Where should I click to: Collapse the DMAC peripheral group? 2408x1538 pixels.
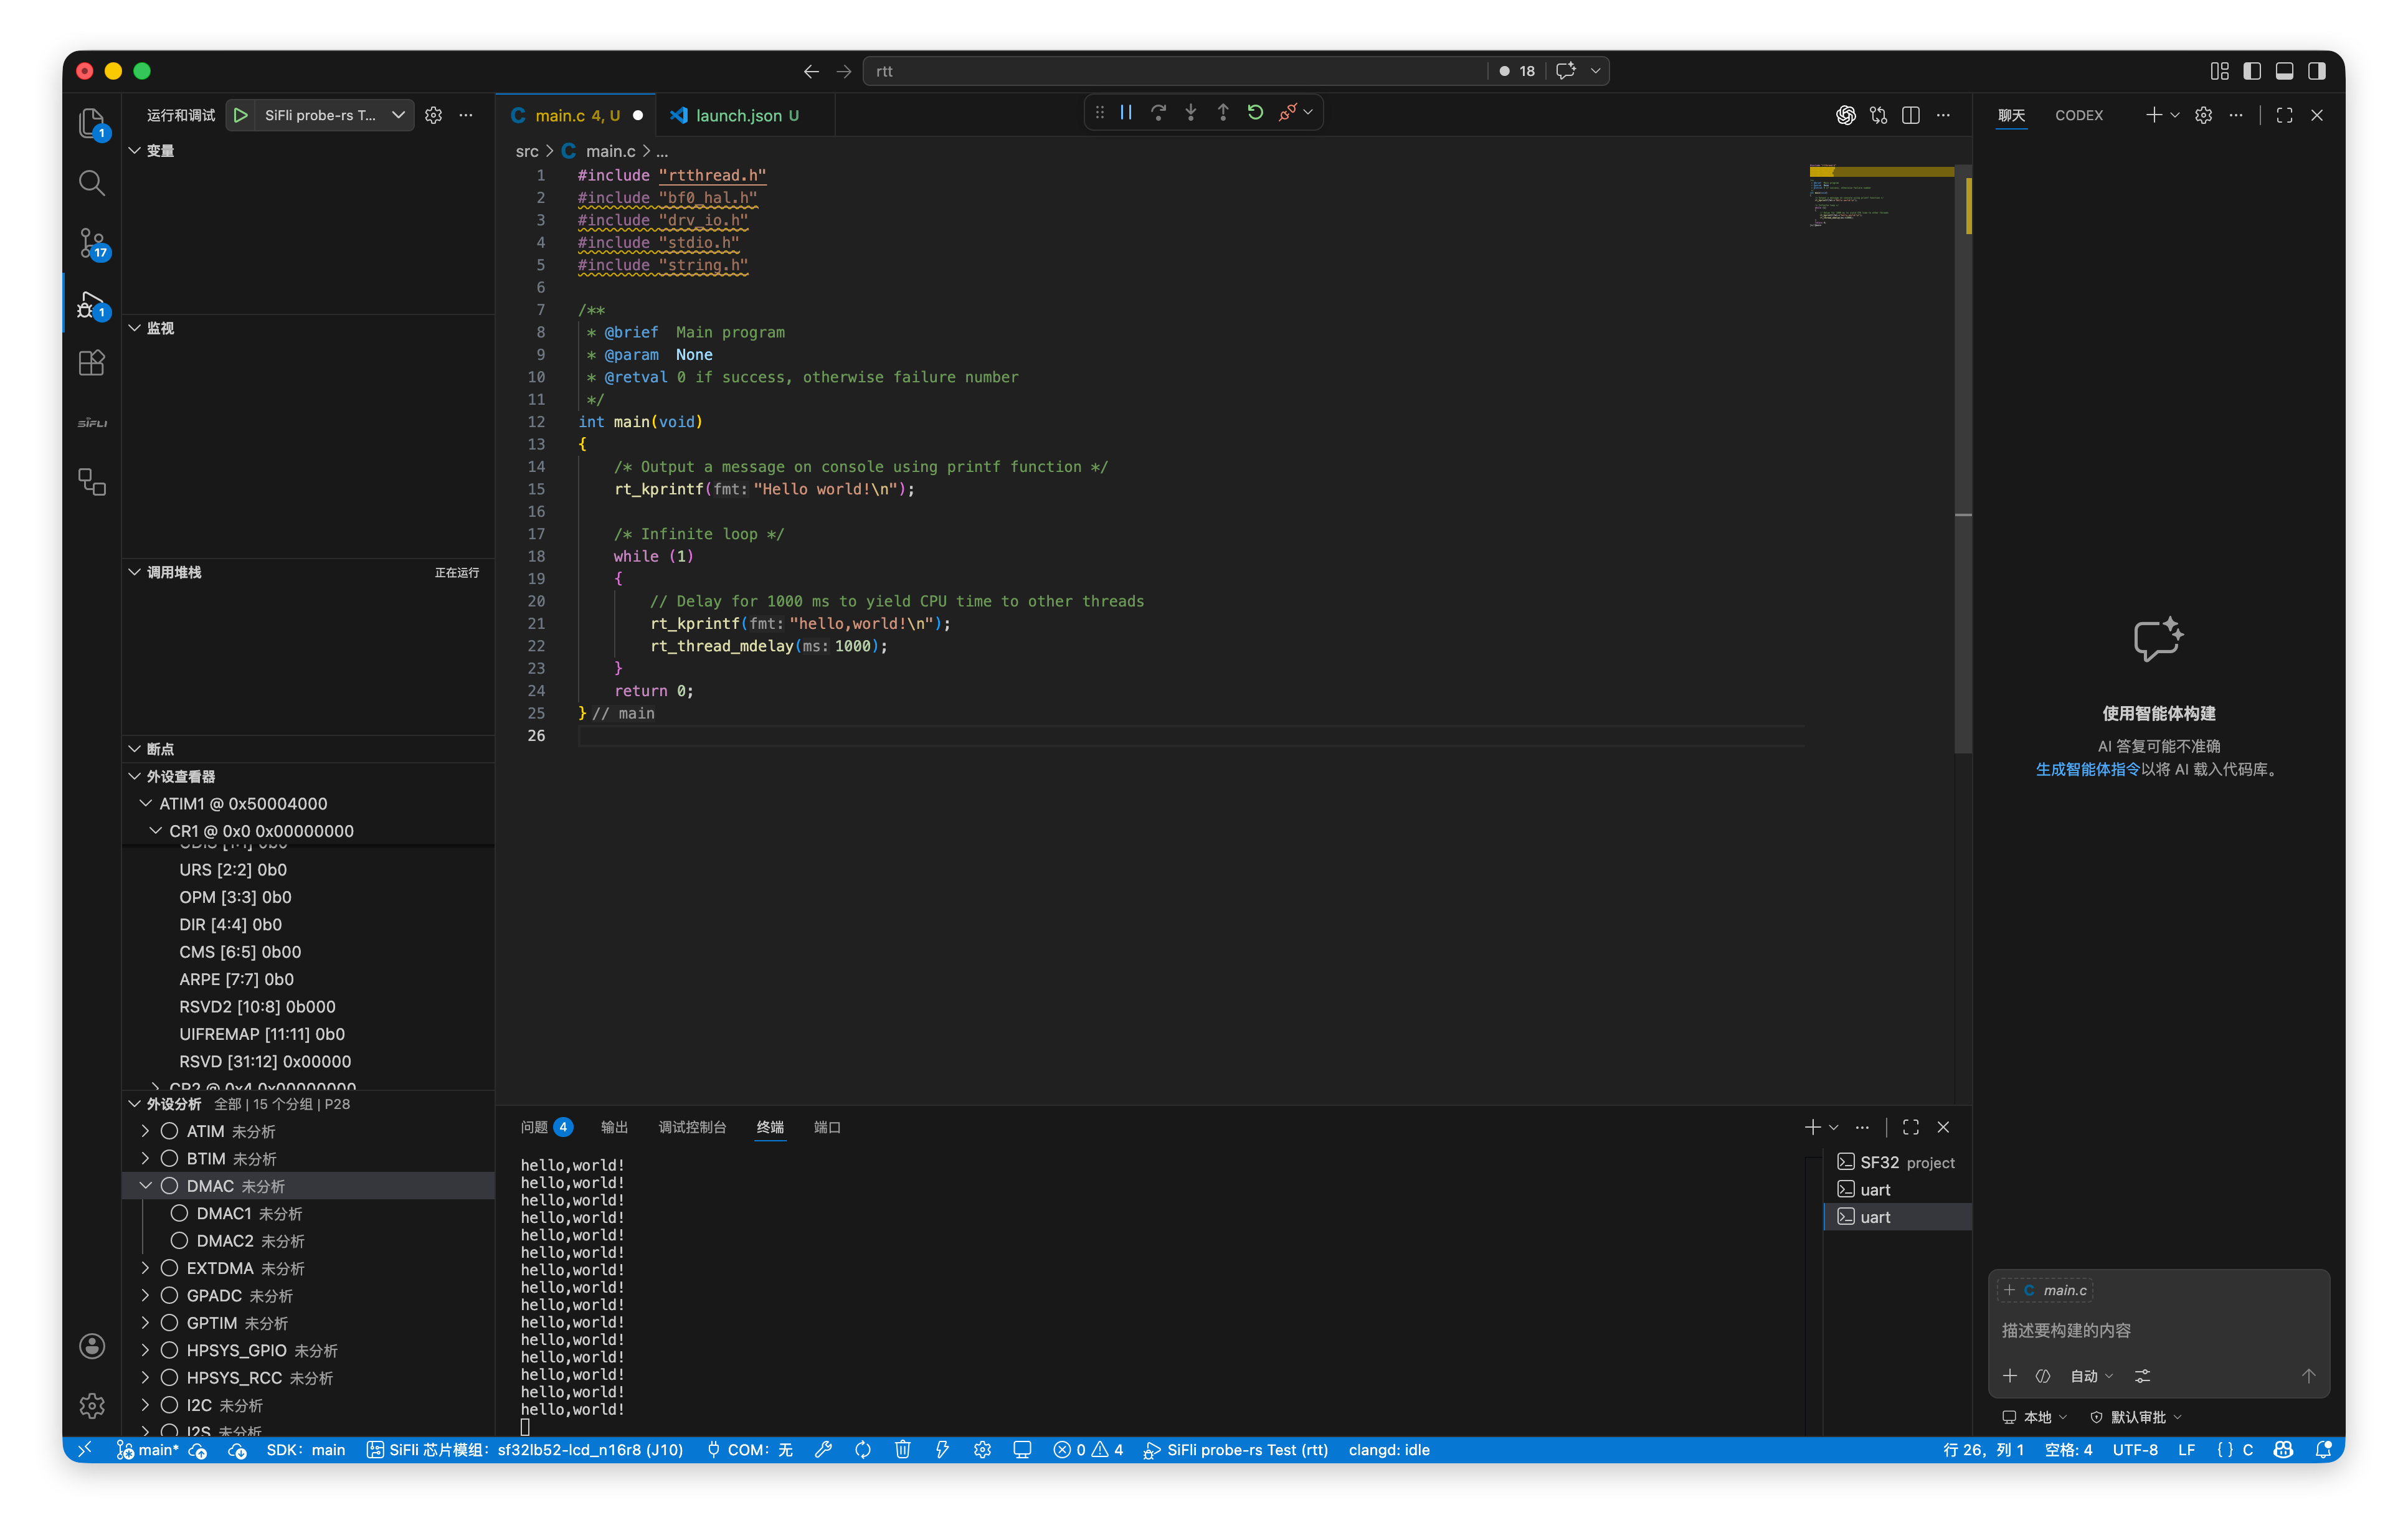146,1186
